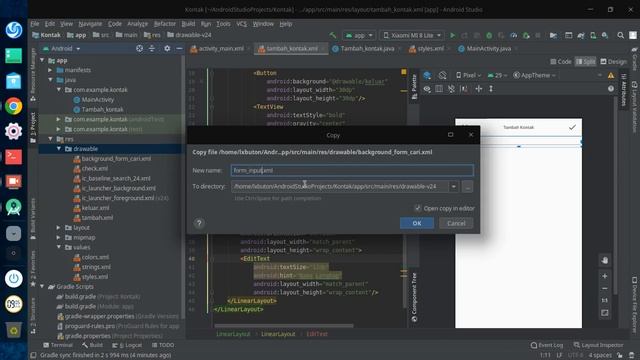
Task: Collapse the values folder
Action: pyautogui.click(x=59, y=247)
